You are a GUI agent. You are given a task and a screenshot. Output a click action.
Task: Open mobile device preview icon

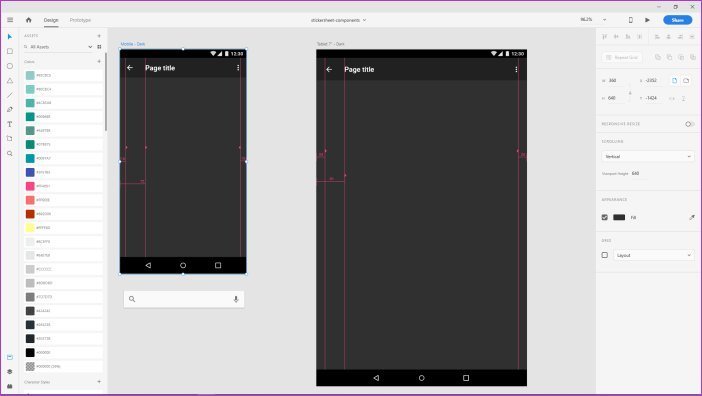[631, 20]
